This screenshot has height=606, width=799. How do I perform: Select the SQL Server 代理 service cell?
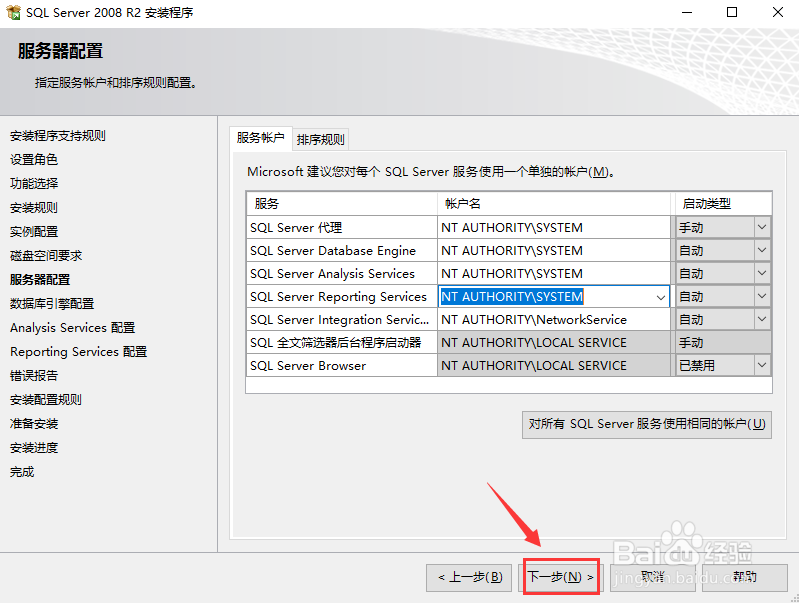point(342,227)
